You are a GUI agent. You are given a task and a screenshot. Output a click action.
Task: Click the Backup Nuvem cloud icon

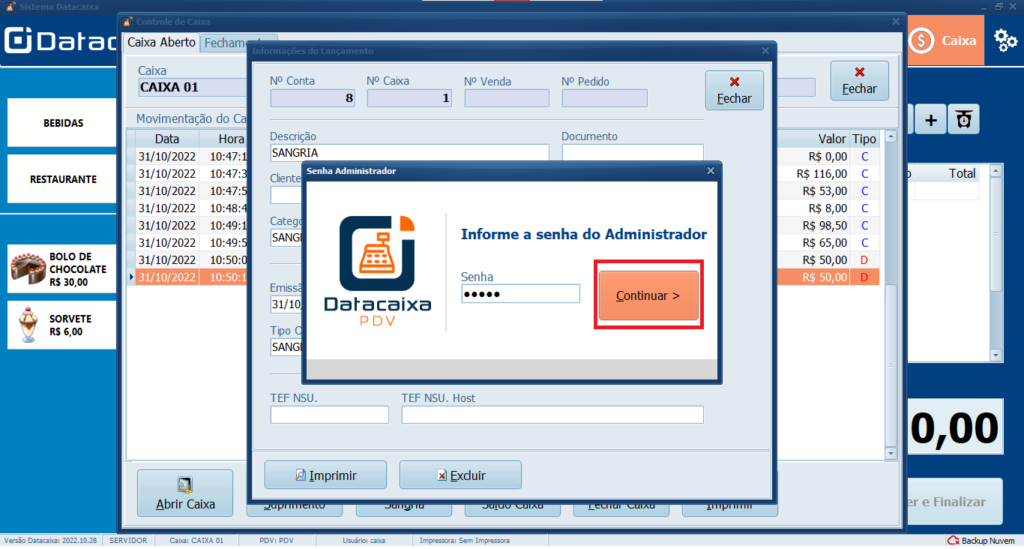tap(953, 541)
